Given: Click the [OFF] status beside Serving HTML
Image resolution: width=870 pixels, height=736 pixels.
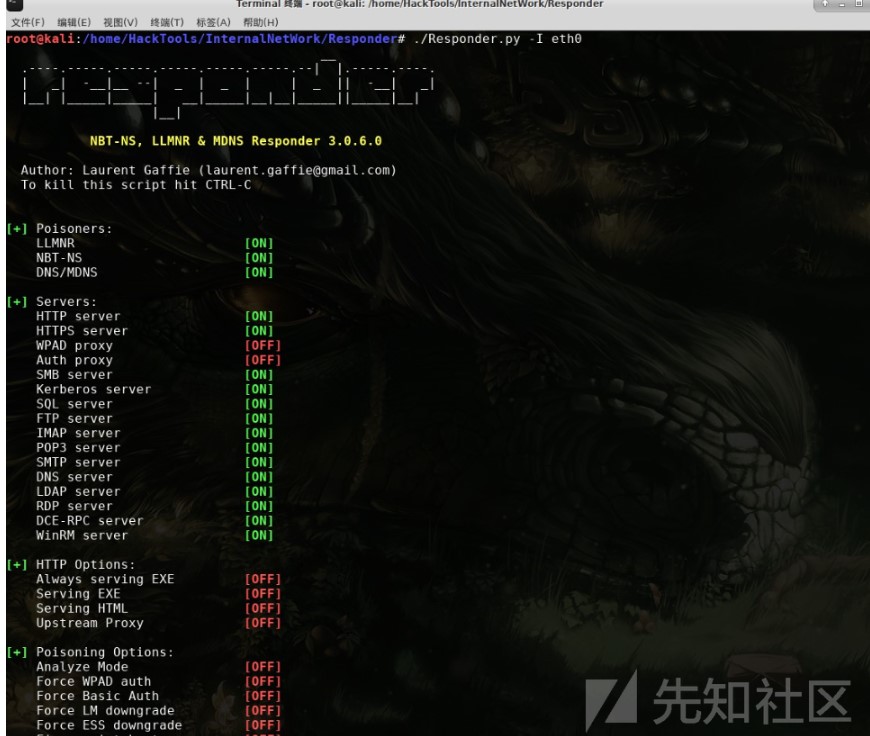Looking at the screenshot, I should [x=263, y=608].
